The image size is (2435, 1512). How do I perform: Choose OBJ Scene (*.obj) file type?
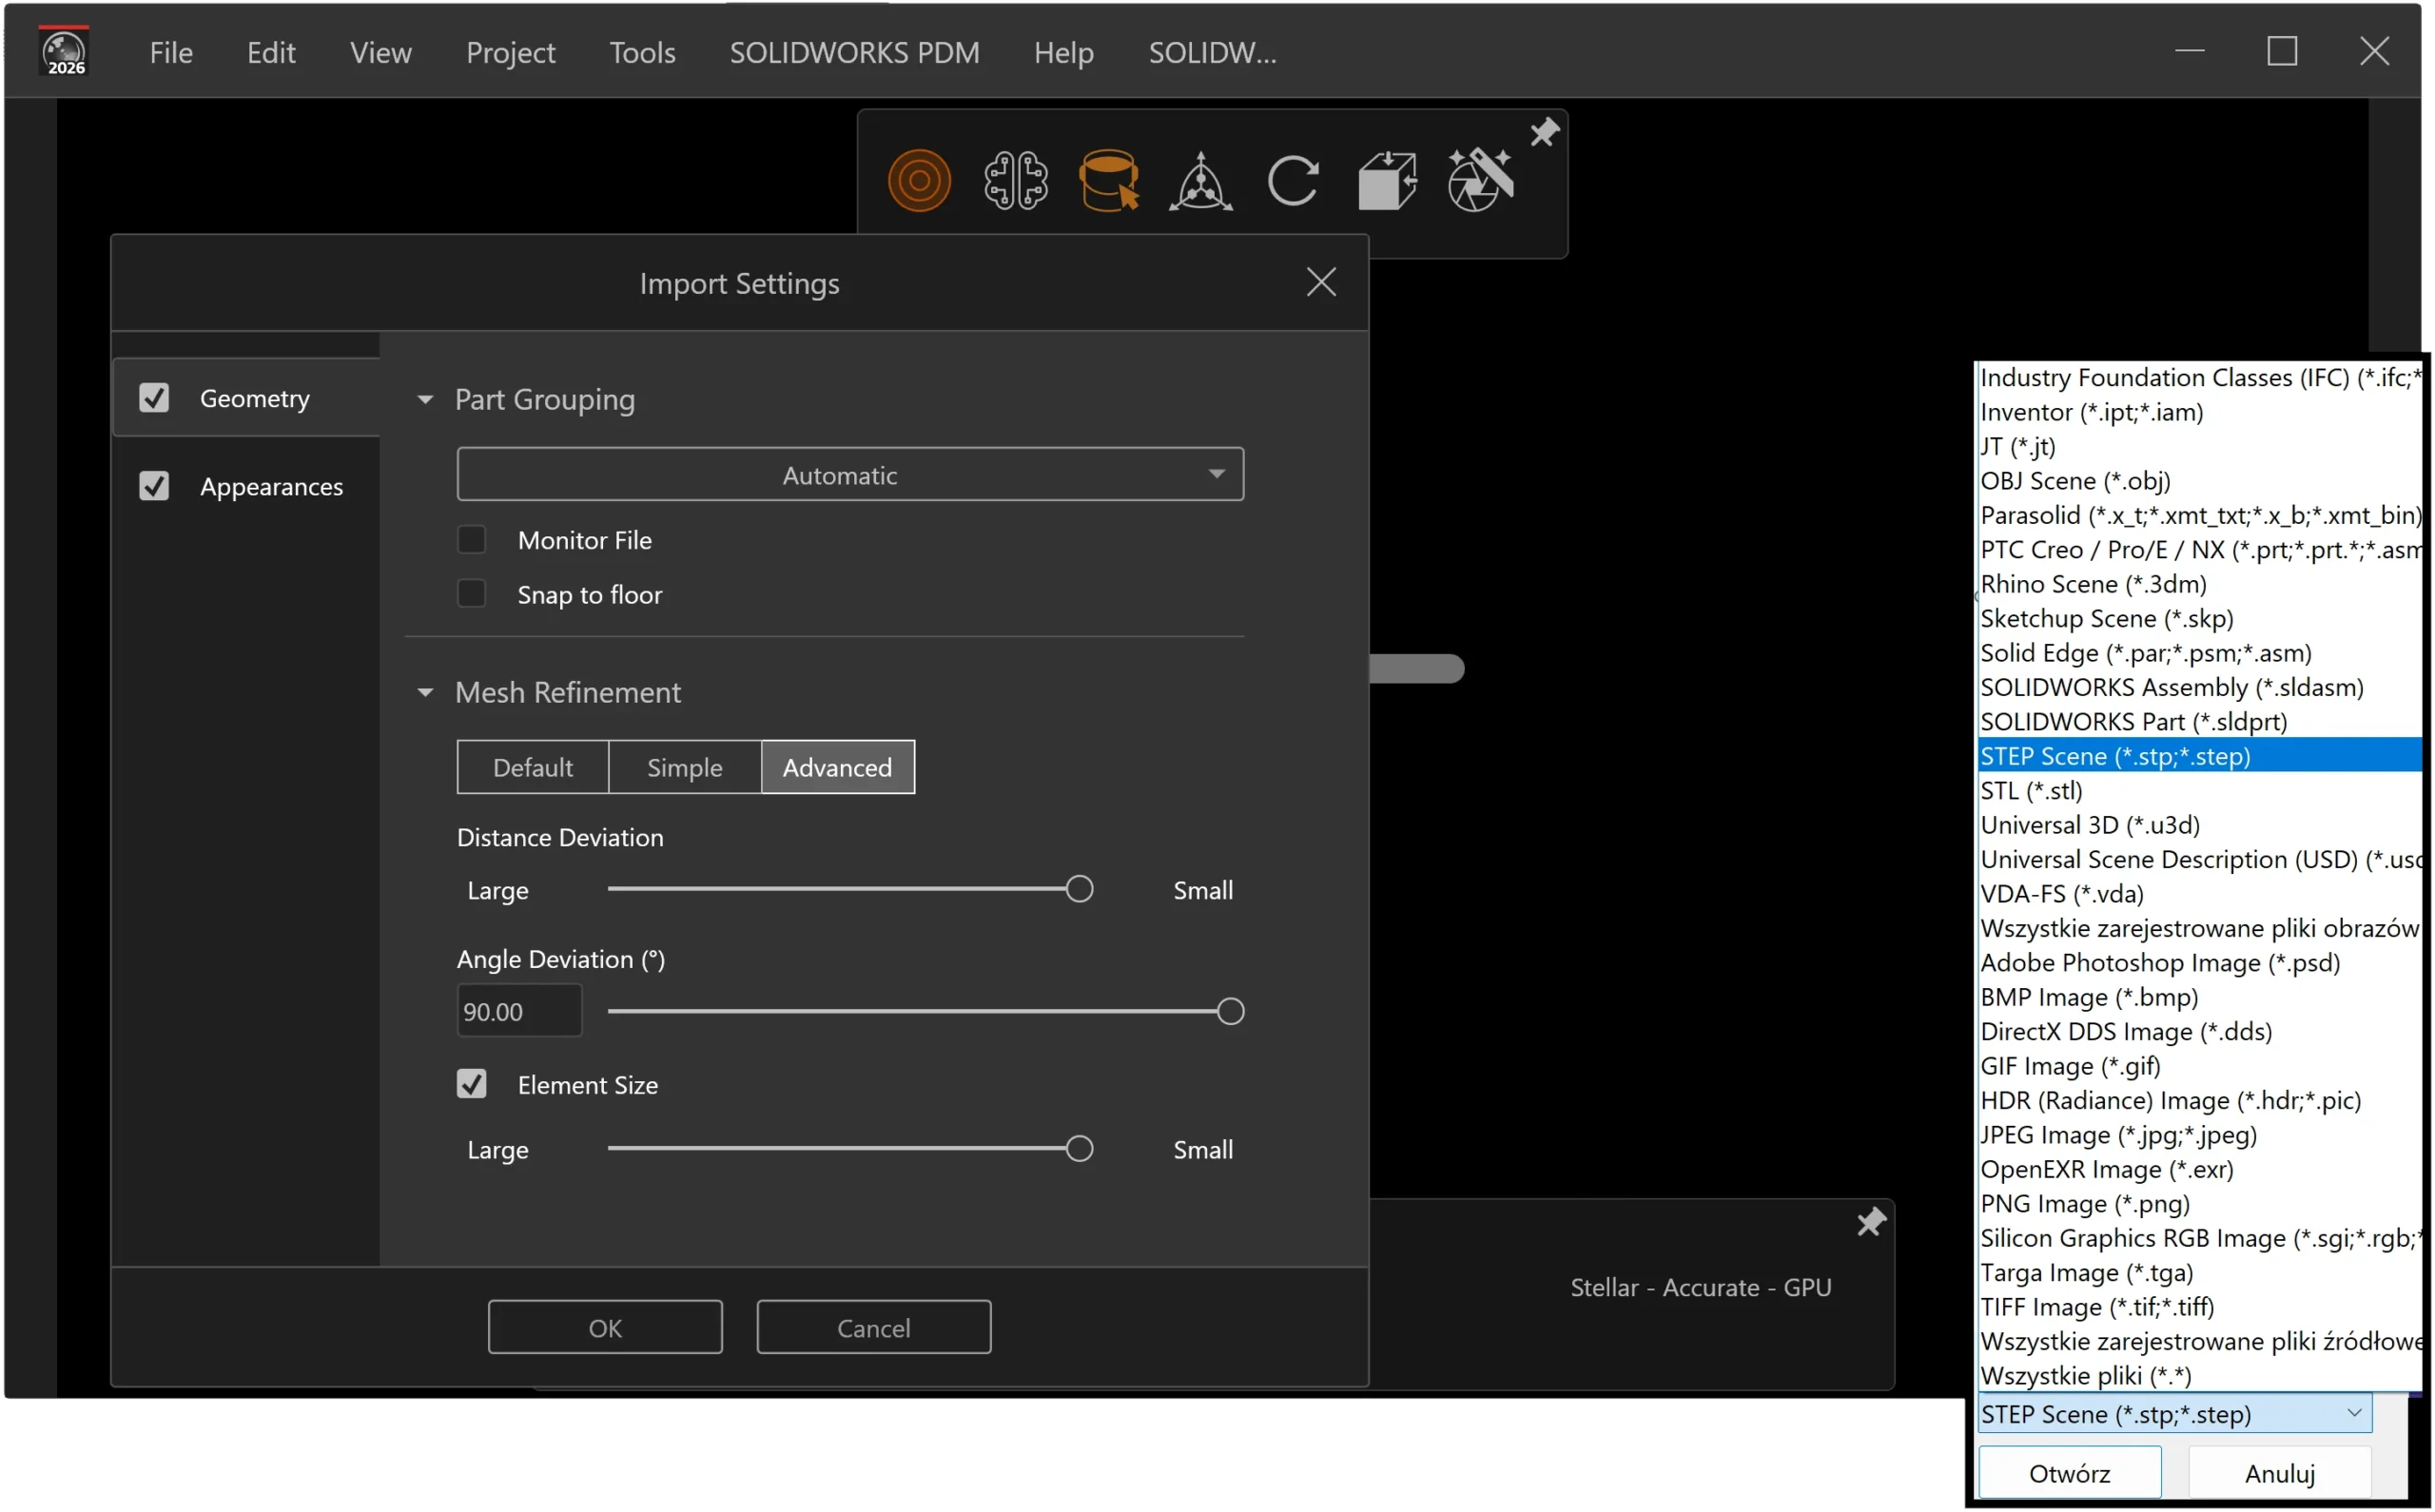point(2200,481)
